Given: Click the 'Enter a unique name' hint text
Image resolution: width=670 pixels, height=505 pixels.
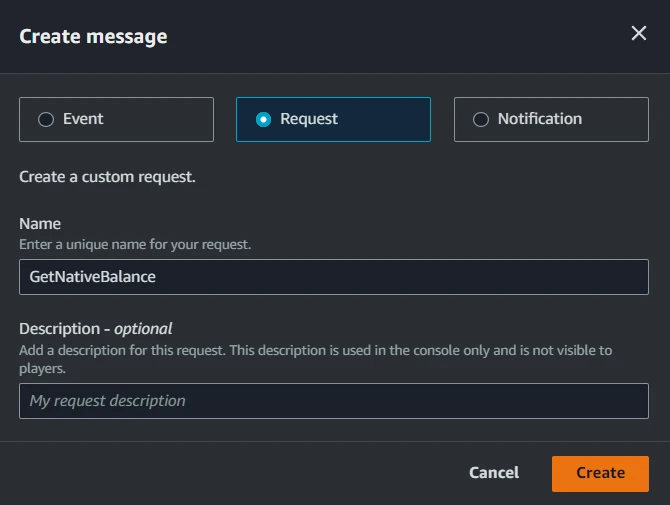Looking at the screenshot, I should click(135, 245).
